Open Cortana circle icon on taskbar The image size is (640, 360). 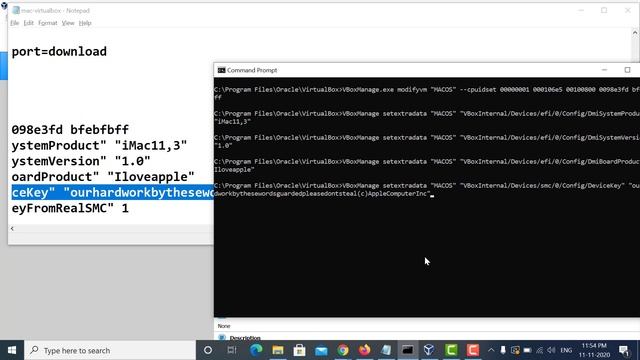(208, 350)
